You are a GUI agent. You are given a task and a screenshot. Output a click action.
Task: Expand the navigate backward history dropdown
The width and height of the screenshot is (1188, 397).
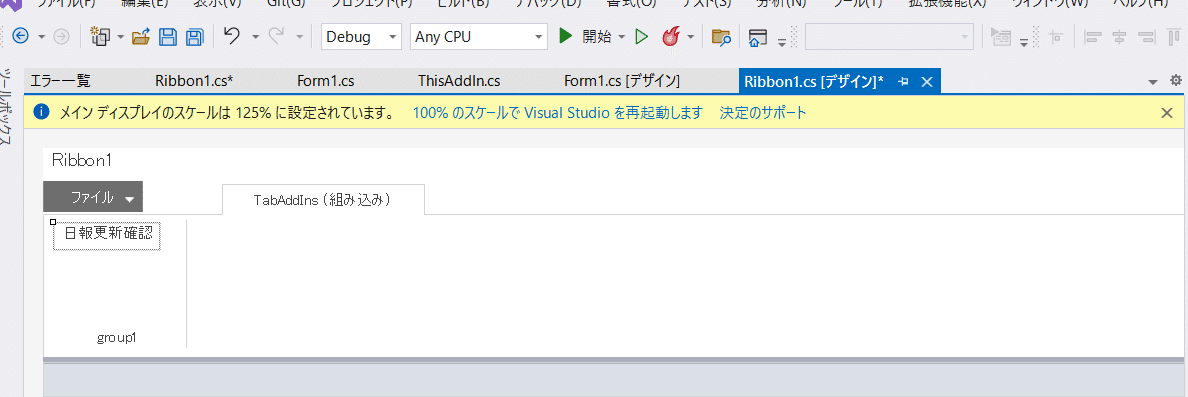(x=41, y=36)
